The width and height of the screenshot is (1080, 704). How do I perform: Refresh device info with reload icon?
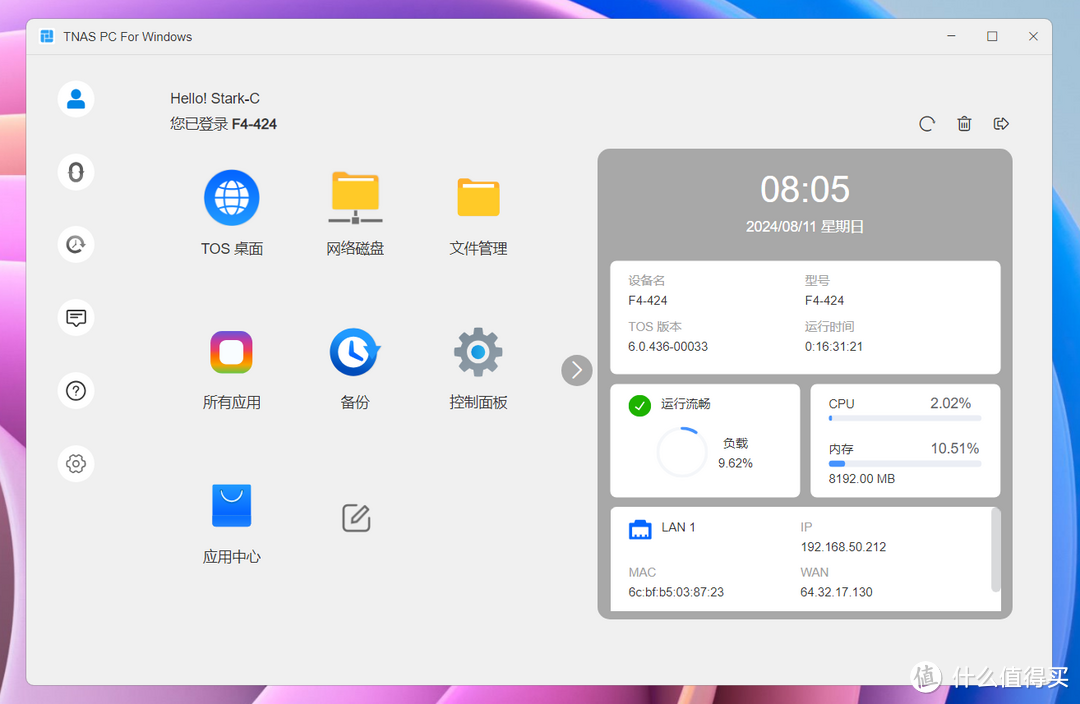click(927, 124)
